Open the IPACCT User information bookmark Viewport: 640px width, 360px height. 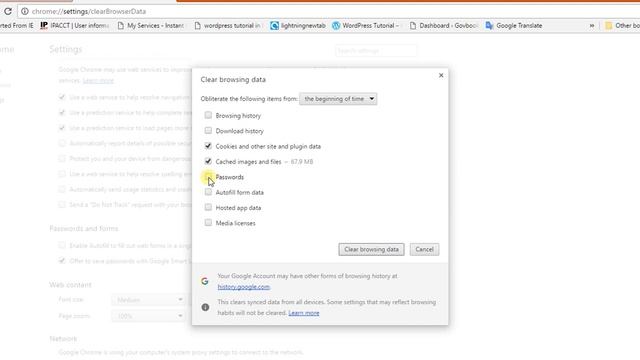(x=74, y=26)
